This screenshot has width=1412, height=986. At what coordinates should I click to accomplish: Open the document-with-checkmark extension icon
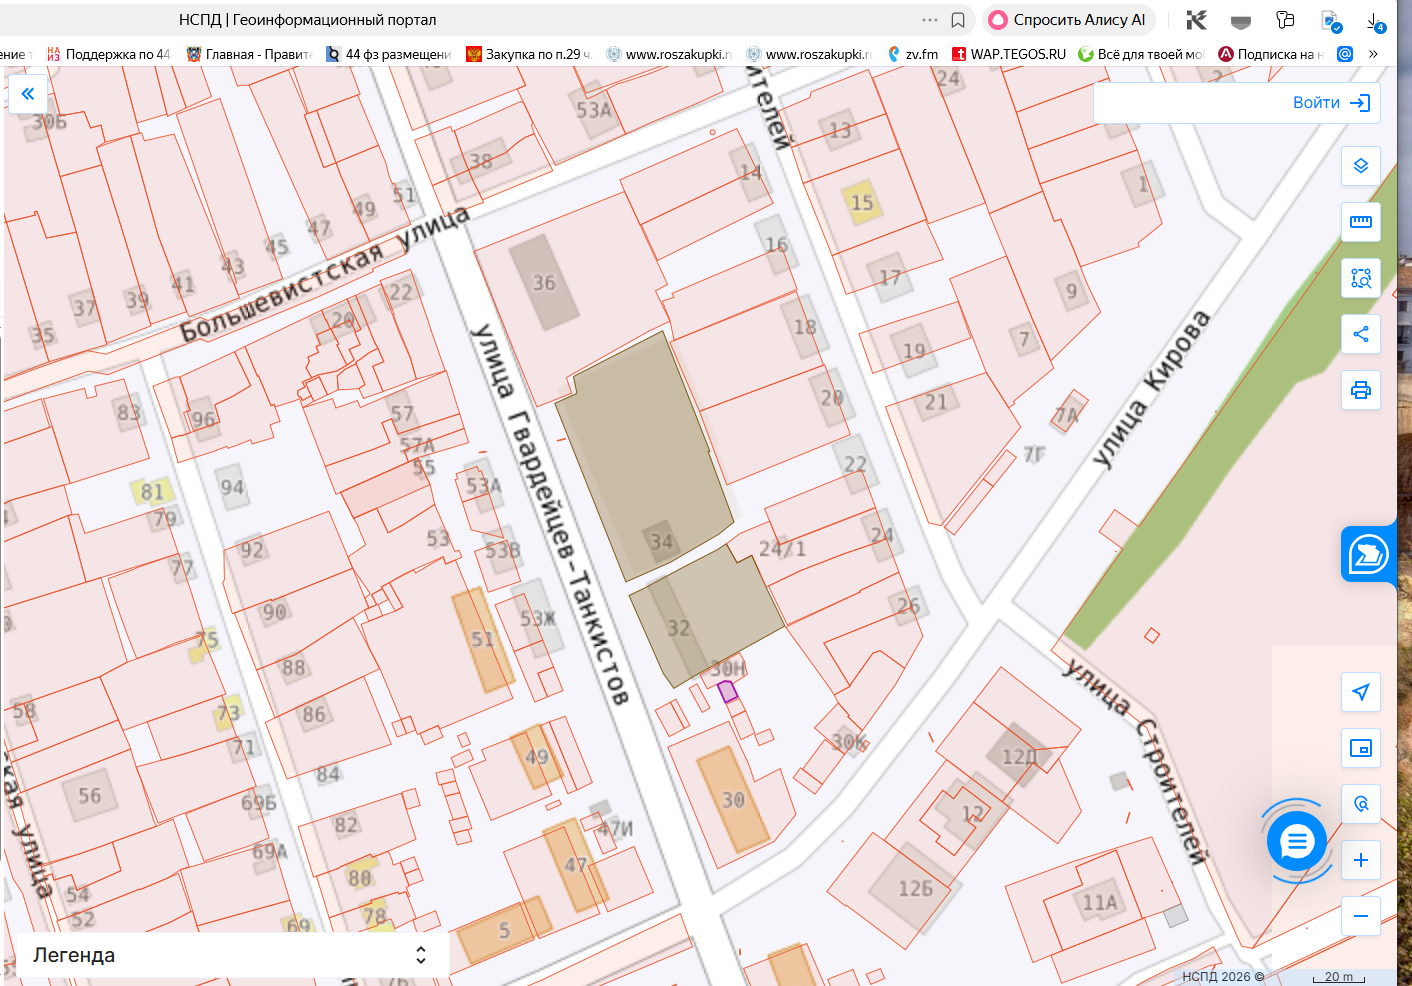click(x=1331, y=21)
